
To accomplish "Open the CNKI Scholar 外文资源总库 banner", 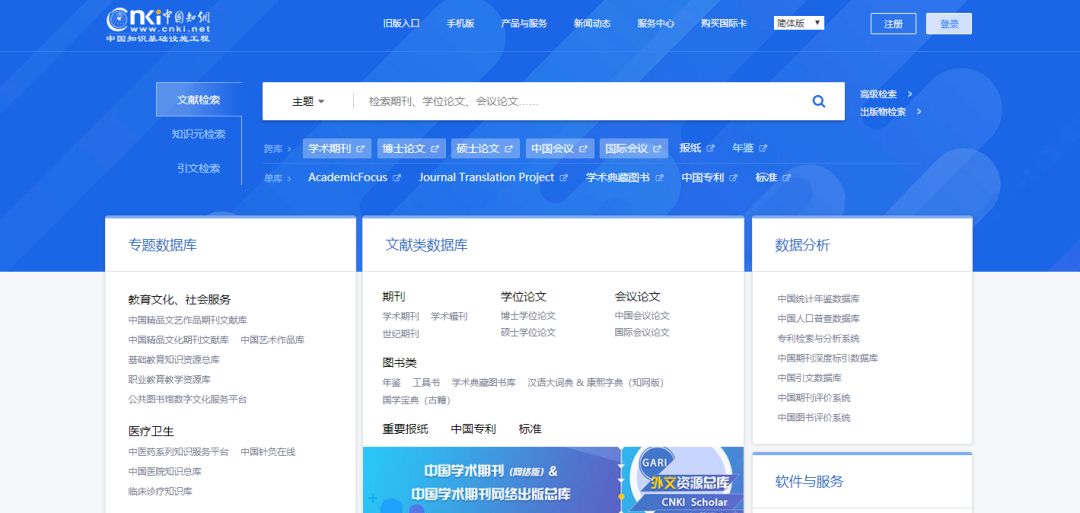I will (684, 480).
